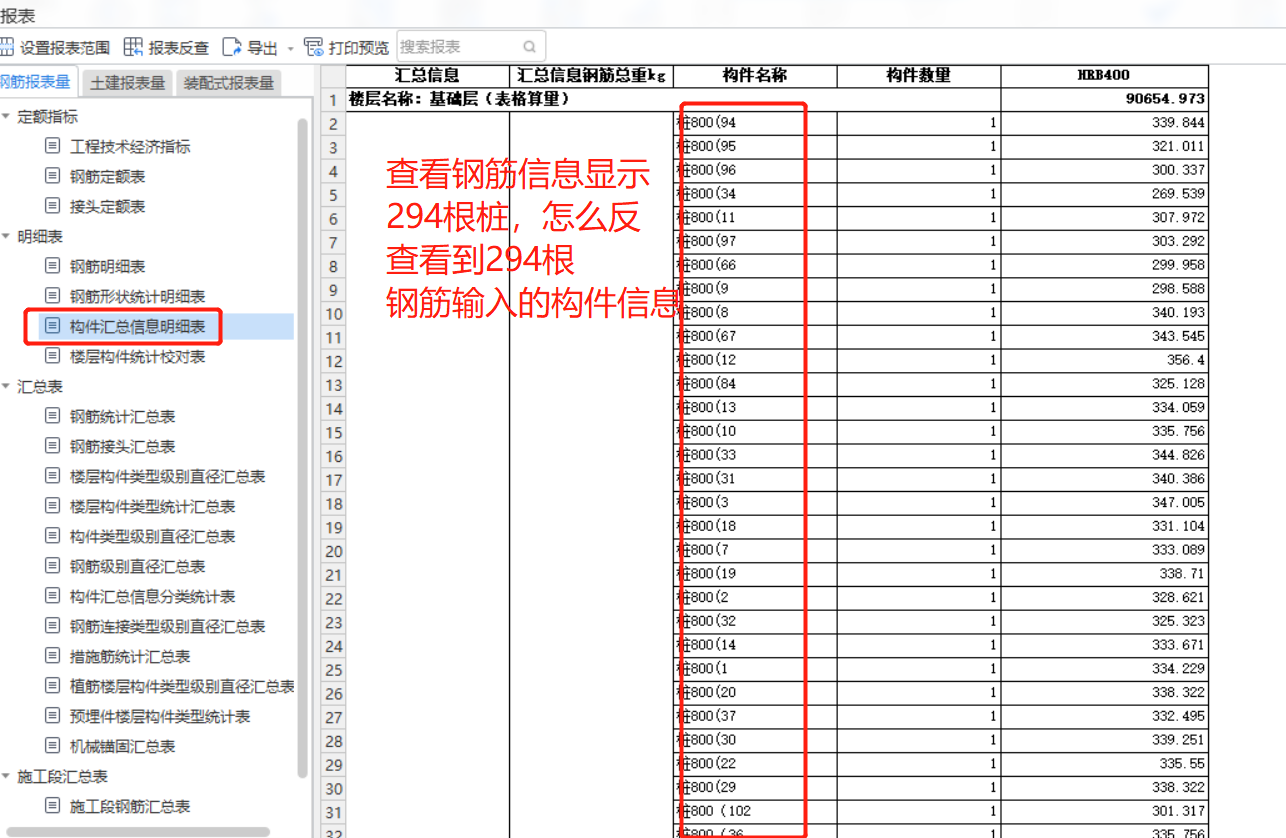
Task: Click the 打印预览 print preview icon
Action: point(314,47)
